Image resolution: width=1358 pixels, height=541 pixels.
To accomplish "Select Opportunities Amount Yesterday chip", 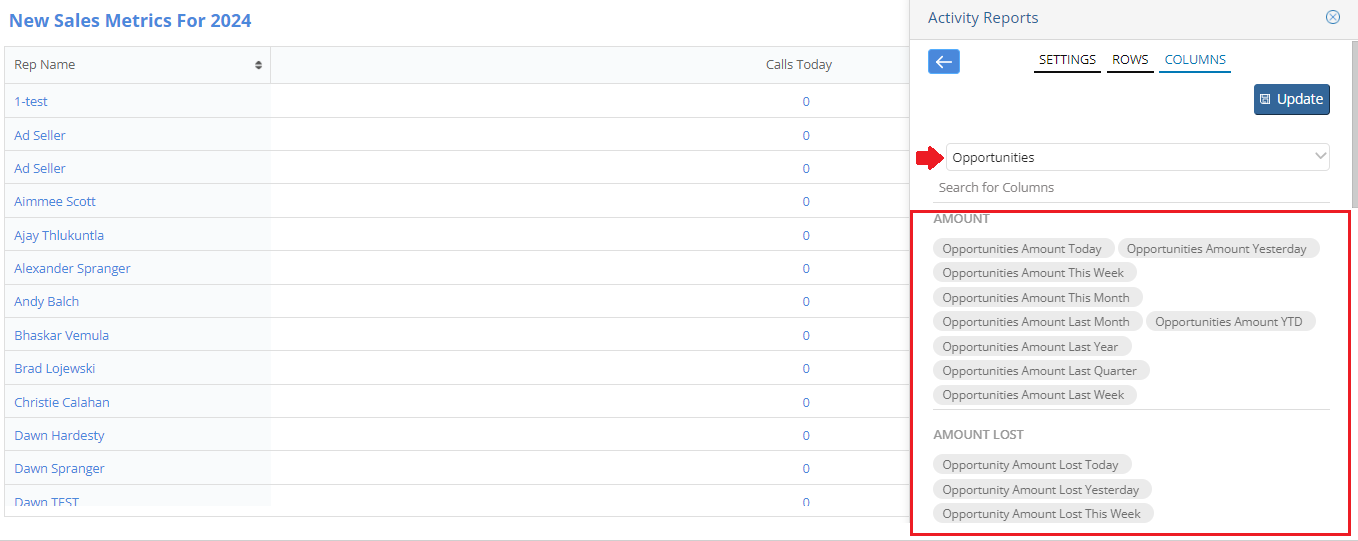I will tap(1217, 249).
